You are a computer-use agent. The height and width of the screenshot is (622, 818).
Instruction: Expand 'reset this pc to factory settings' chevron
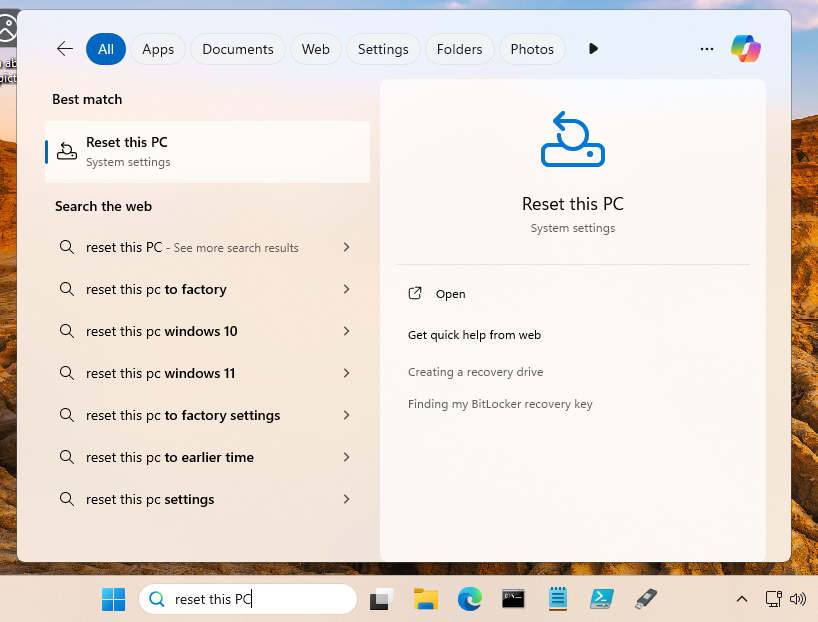coord(346,415)
